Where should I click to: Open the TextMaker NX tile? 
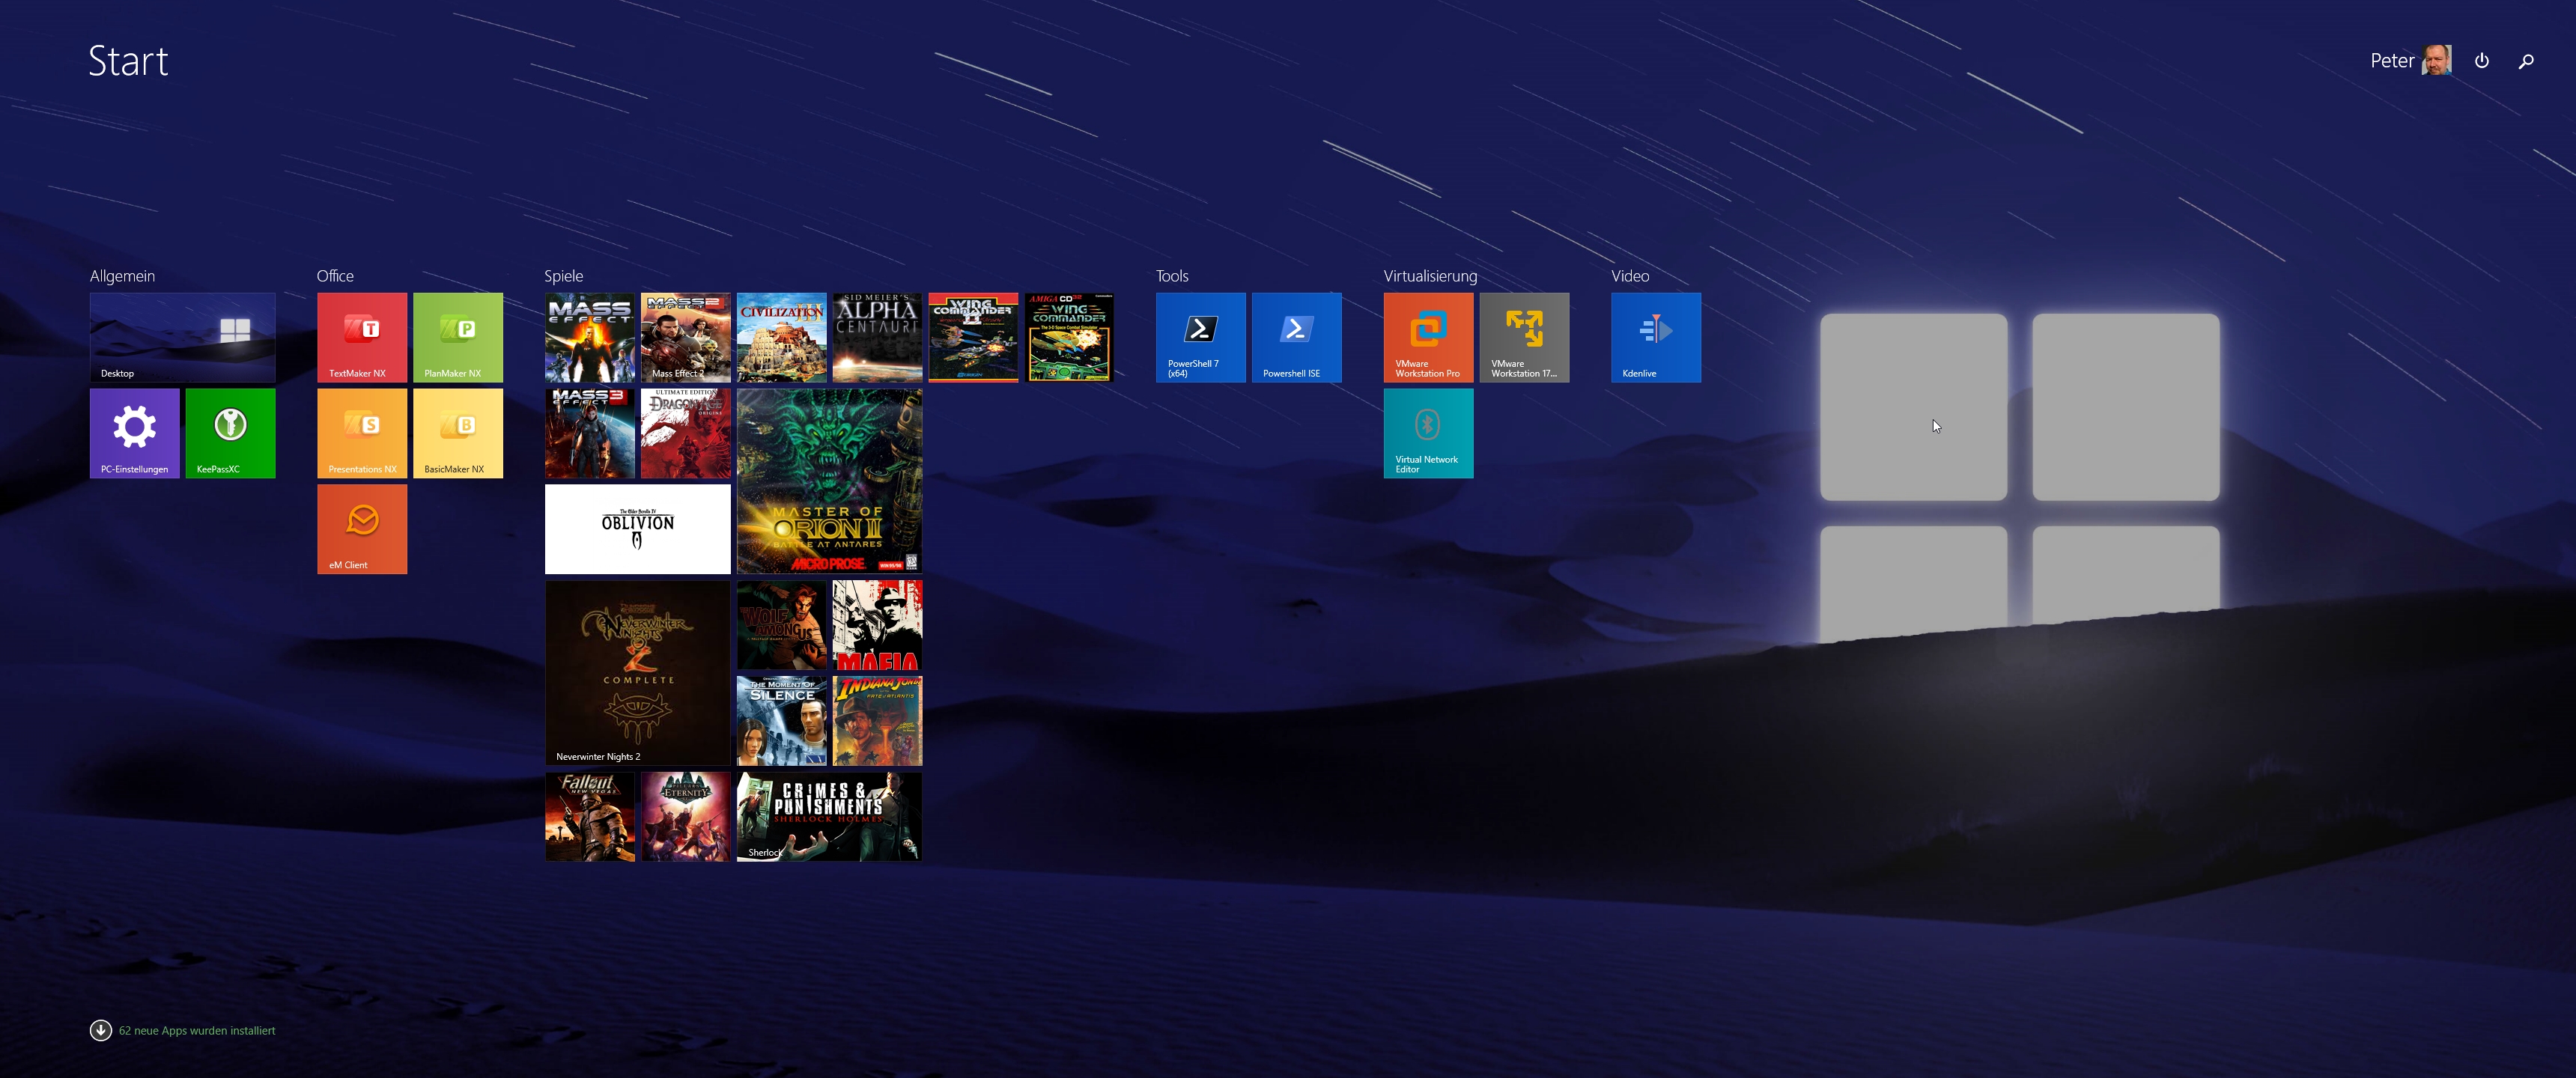tap(362, 337)
